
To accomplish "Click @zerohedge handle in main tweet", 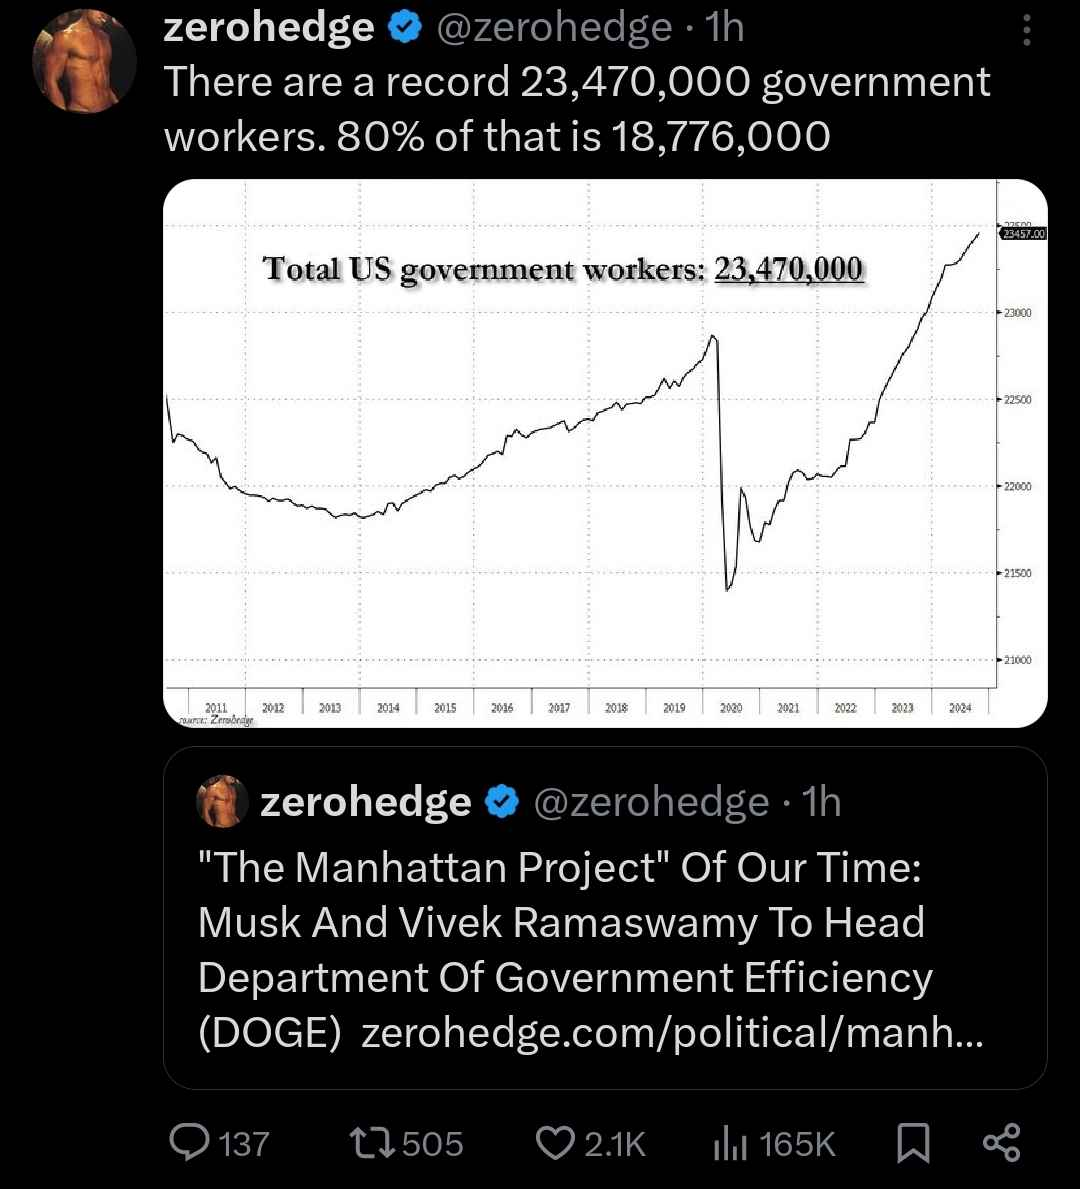I will [x=554, y=28].
